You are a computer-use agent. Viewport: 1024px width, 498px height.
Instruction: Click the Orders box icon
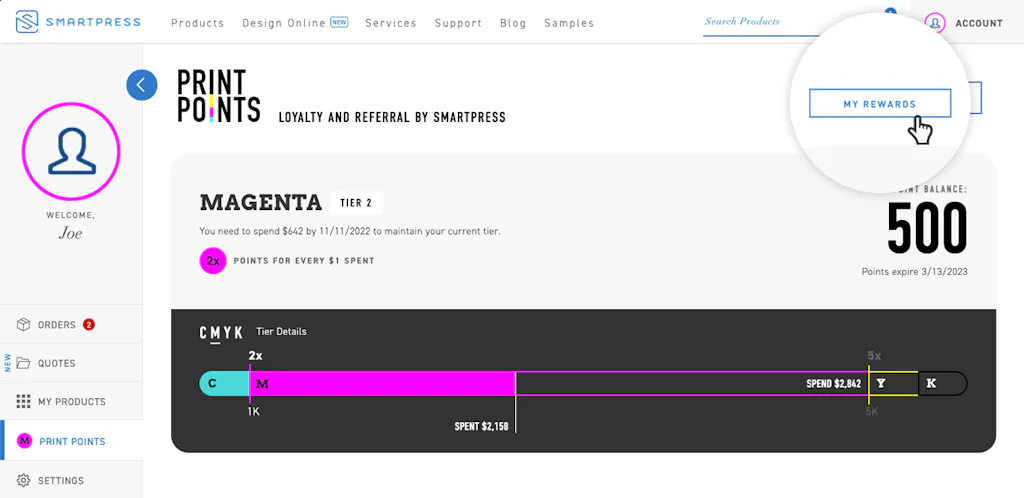24,325
